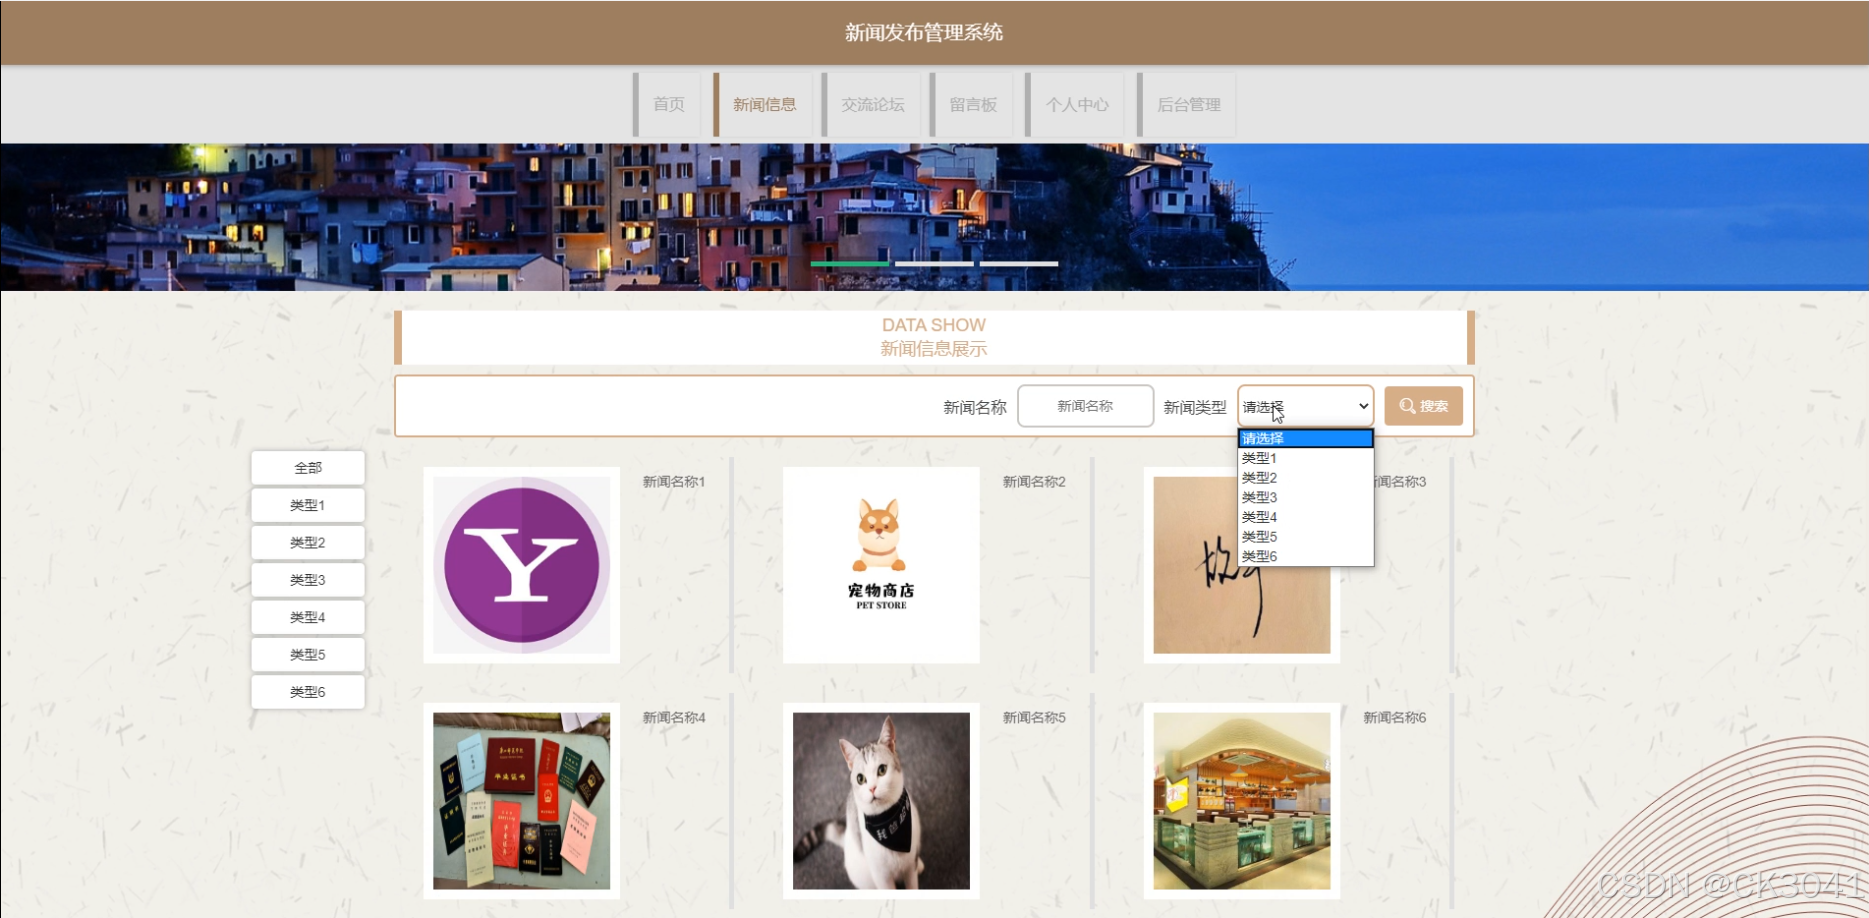
Task: Open the certificates and passports thumbnail
Action: point(522,801)
